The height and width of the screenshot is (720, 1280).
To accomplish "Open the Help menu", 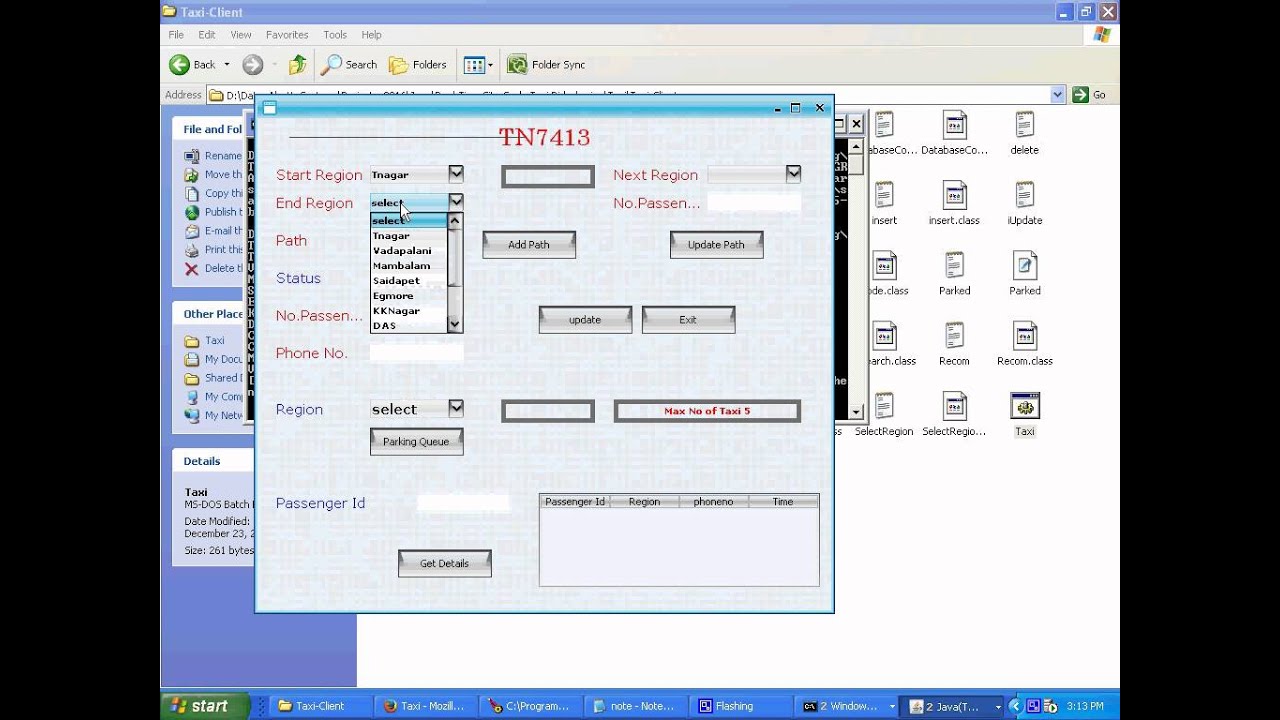I will [x=371, y=35].
